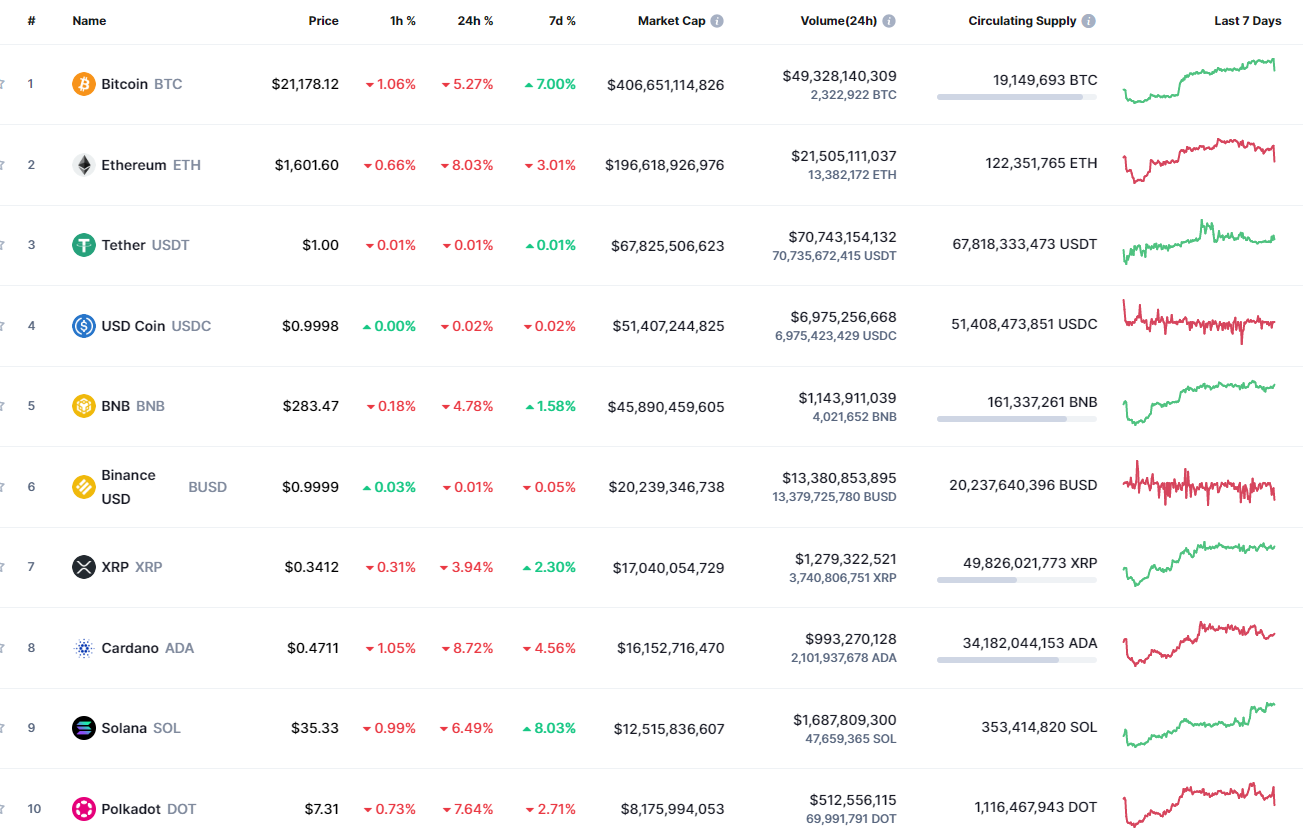Sort the table by 24h % column
This screenshot has width=1303, height=839.
pos(474,20)
